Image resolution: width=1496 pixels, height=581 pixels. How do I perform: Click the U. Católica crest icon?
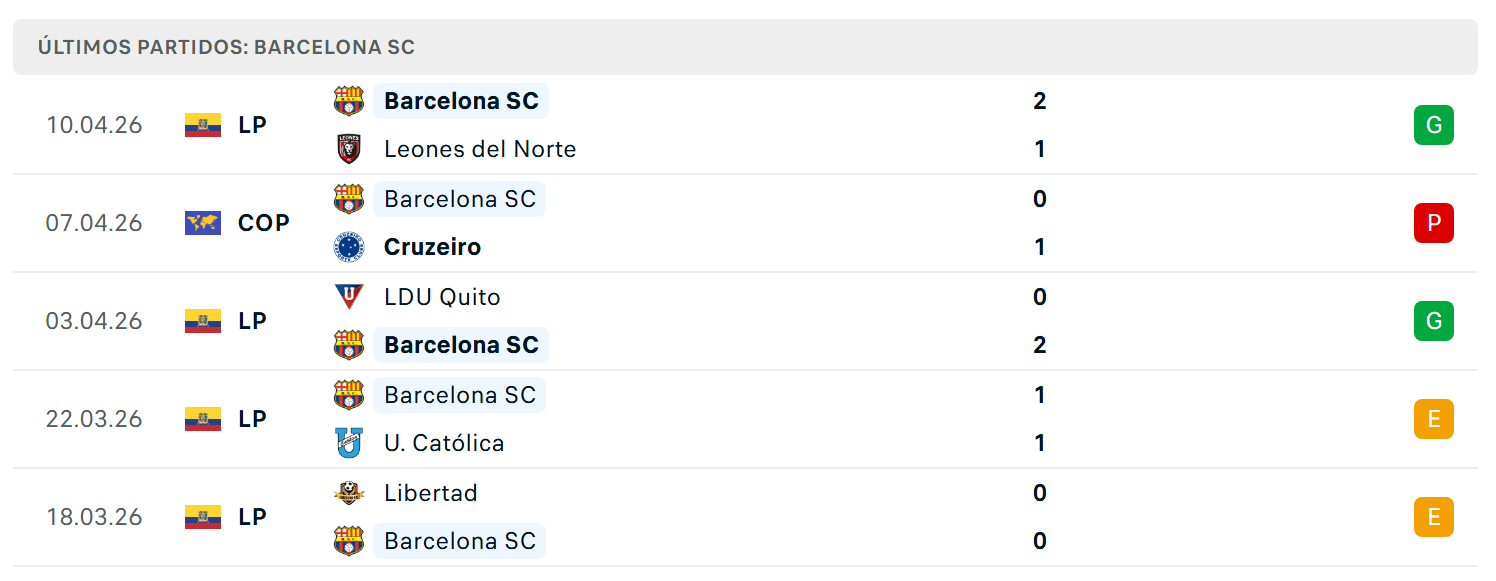pos(349,443)
